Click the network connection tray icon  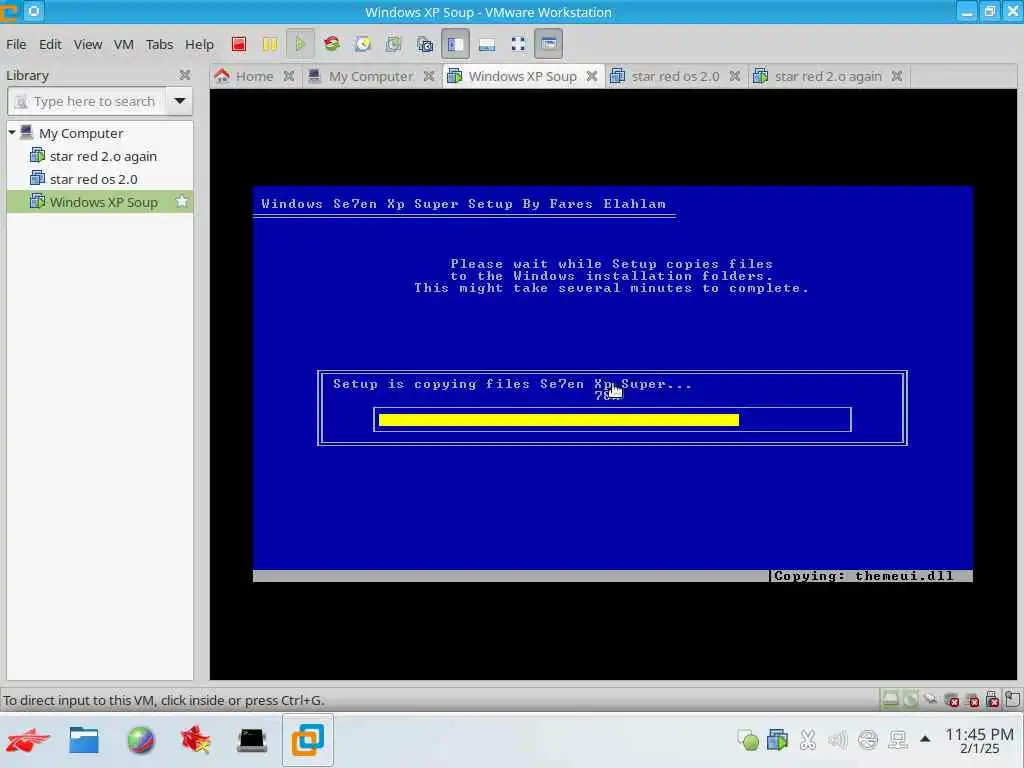click(x=868, y=740)
